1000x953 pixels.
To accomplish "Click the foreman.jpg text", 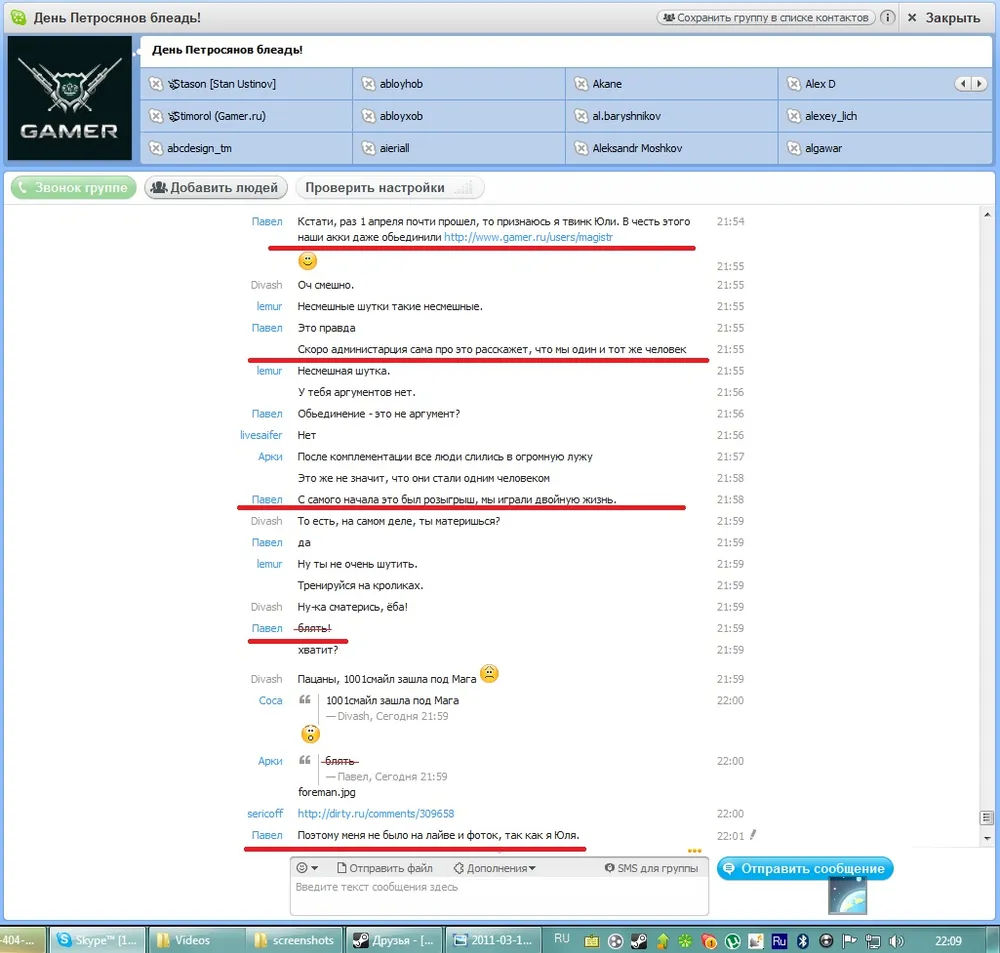I will click(x=327, y=792).
